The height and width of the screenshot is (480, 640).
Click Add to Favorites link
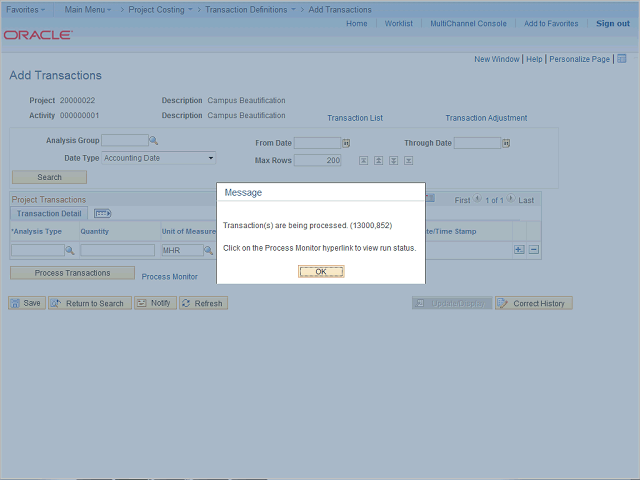tap(551, 24)
